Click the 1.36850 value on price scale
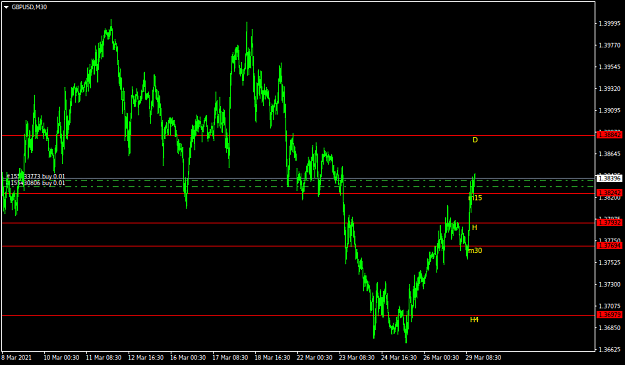 609,328
